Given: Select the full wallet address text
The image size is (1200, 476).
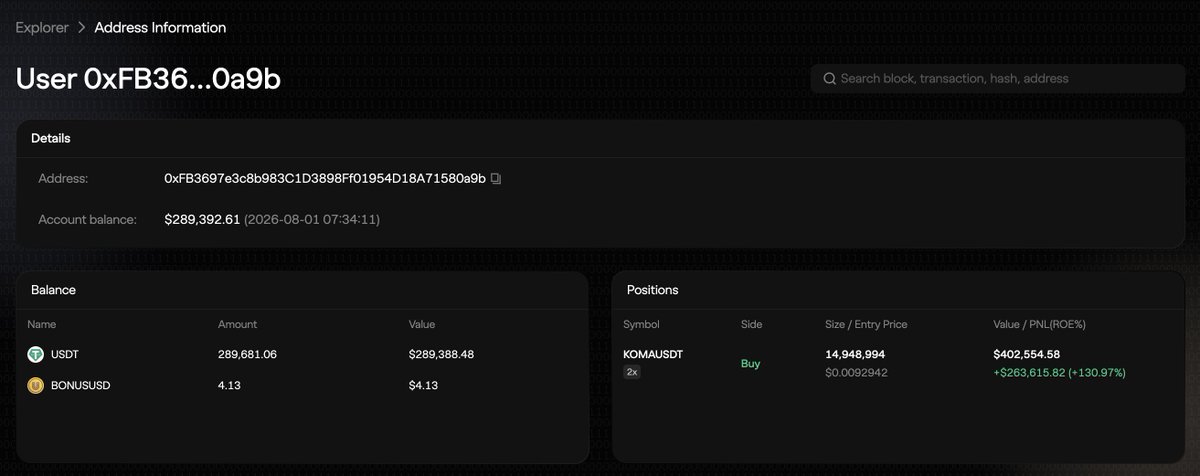Looking at the screenshot, I should tap(325, 179).
